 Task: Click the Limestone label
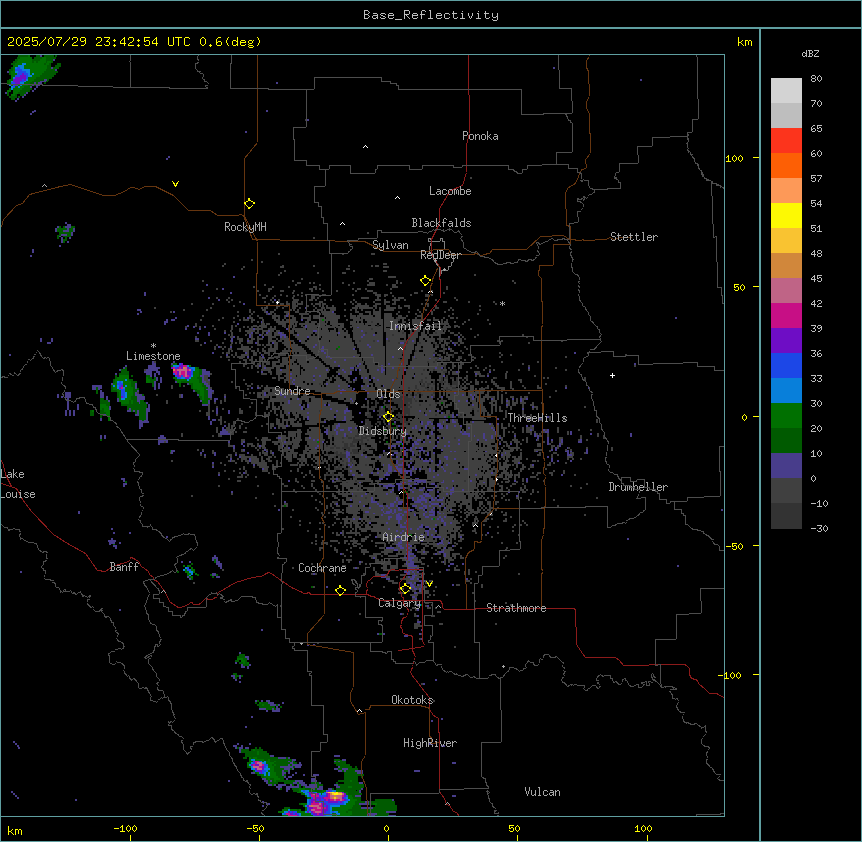[x=153, y=356]
